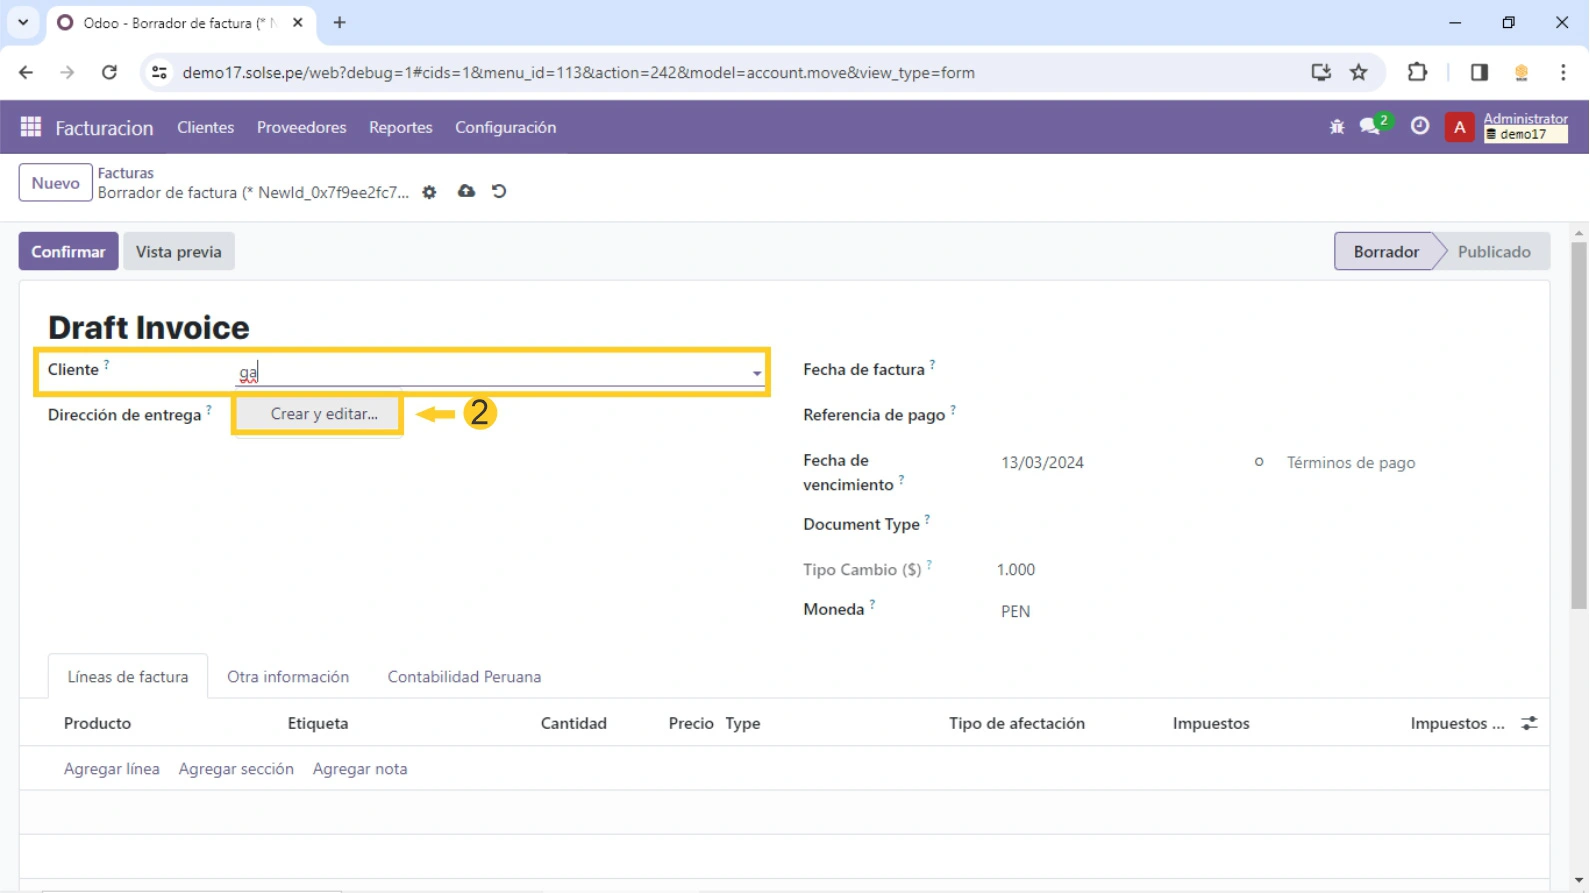Save record with cloud upload icon
The height and width of the screenshot is (893, 1590).
[466, 191]
